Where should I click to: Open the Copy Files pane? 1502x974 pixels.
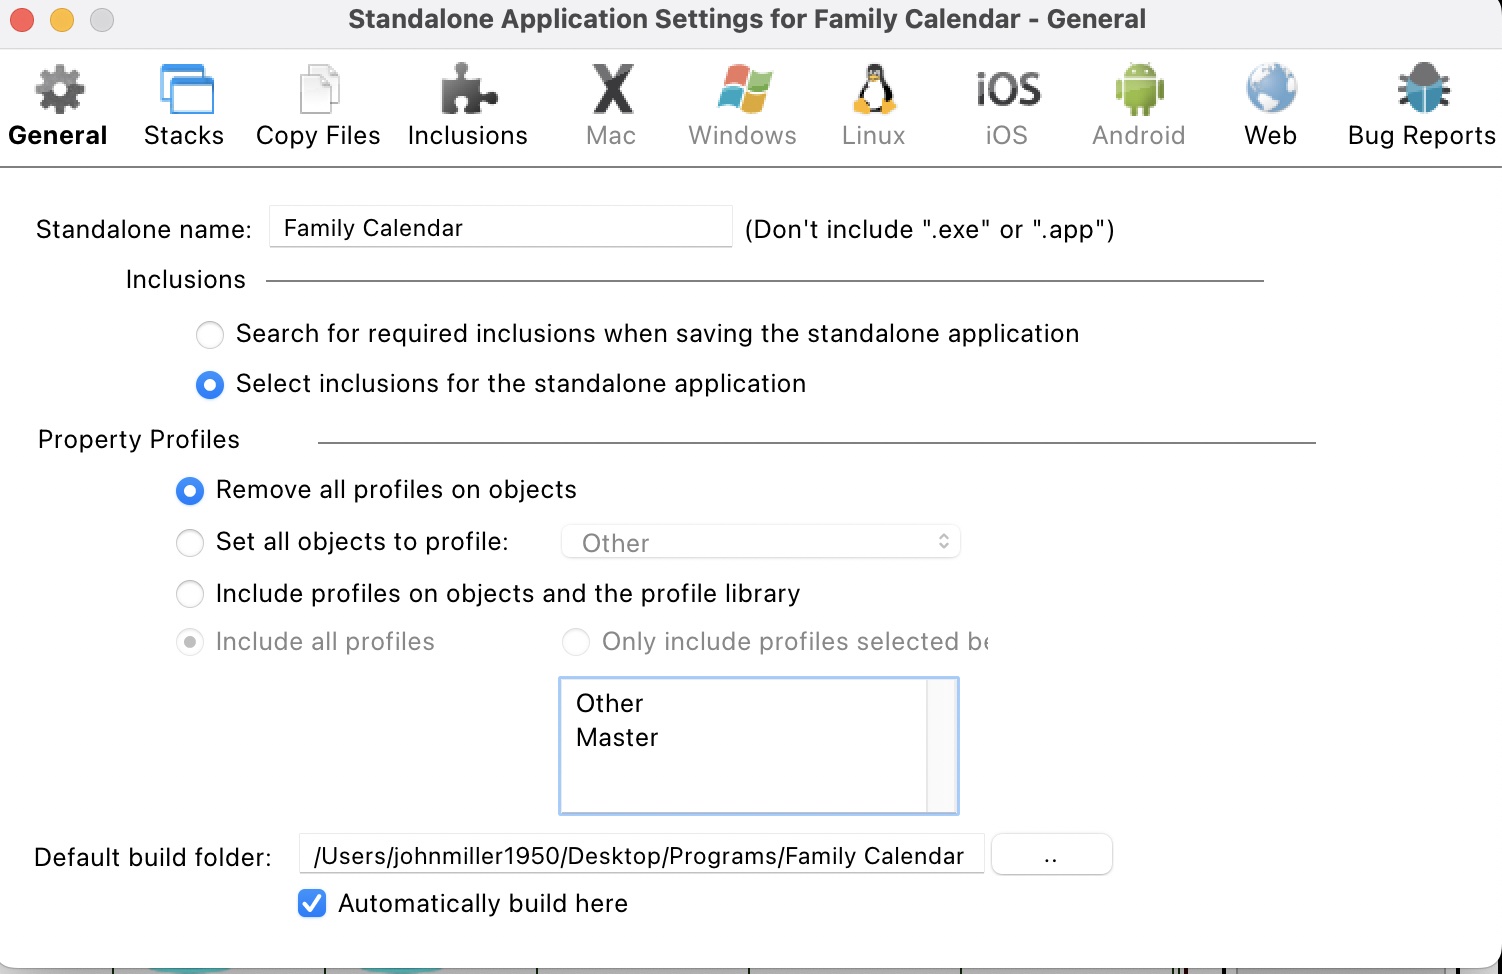point(318,106)
